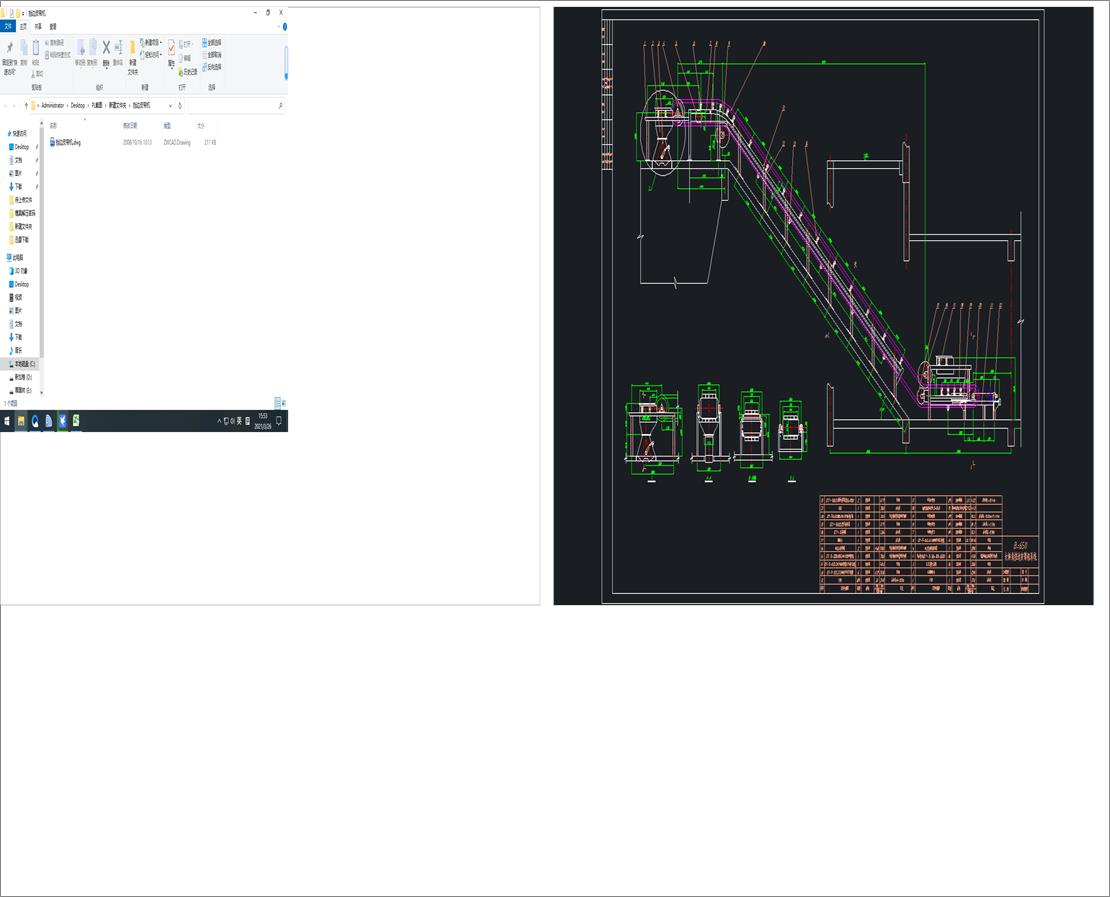The height and width of the screenshot is (897, 1110).
Task: Select Local Disk (C:) in the navigation pane
Action: click(x=24, y=364)
